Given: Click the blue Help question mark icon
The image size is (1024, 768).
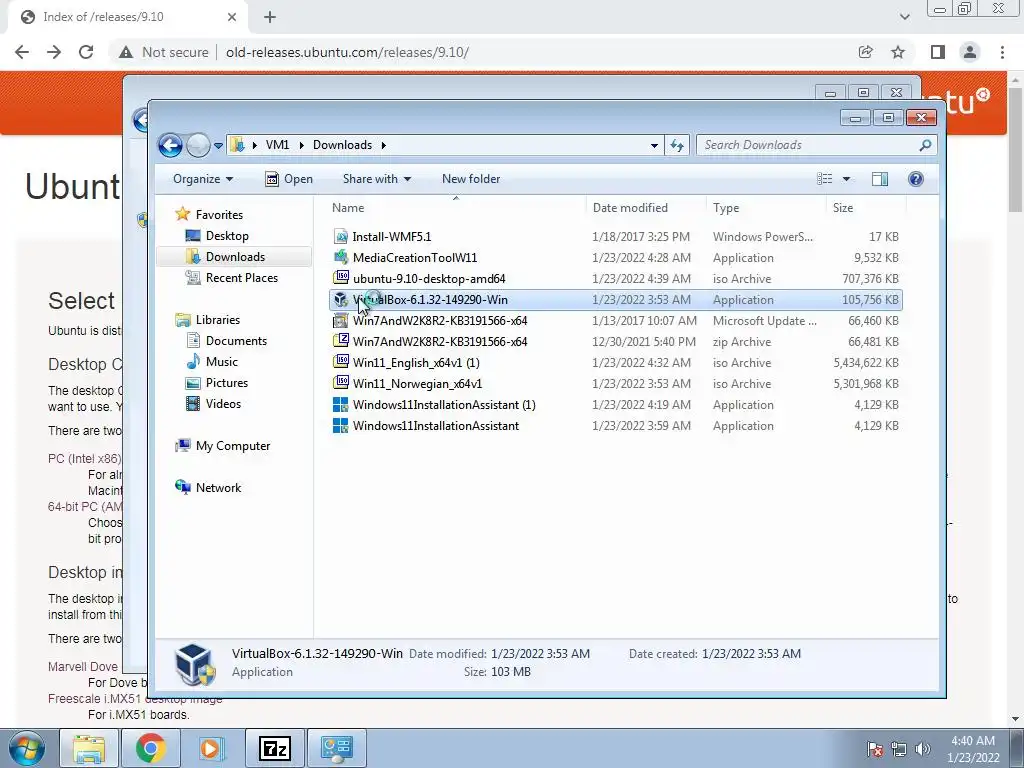Looking at the screenshot, I should click(916, 179).
